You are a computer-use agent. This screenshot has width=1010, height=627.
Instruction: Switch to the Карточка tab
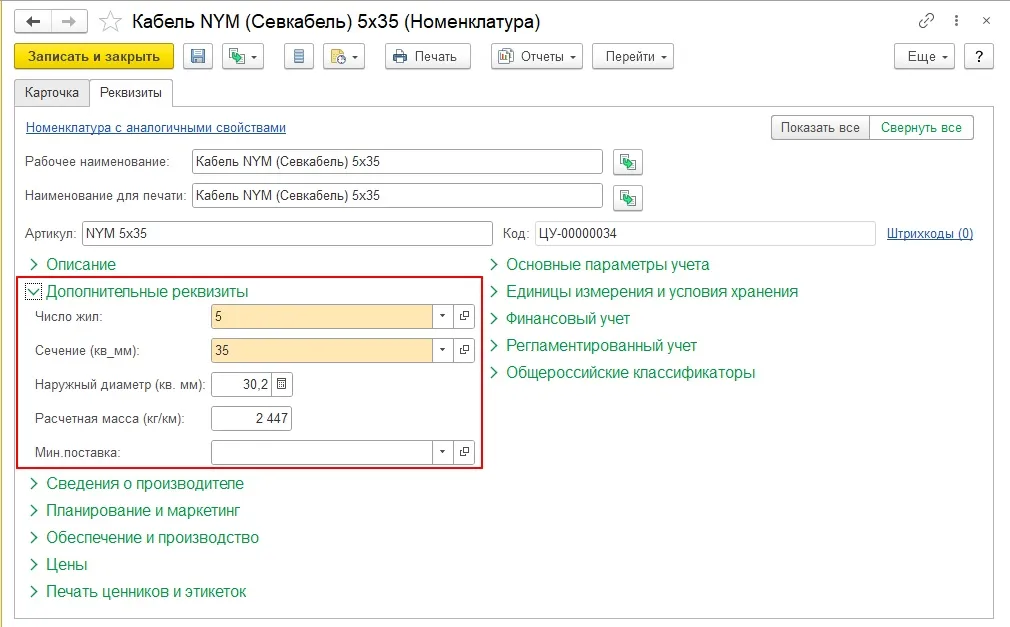(x=52, y=92)
